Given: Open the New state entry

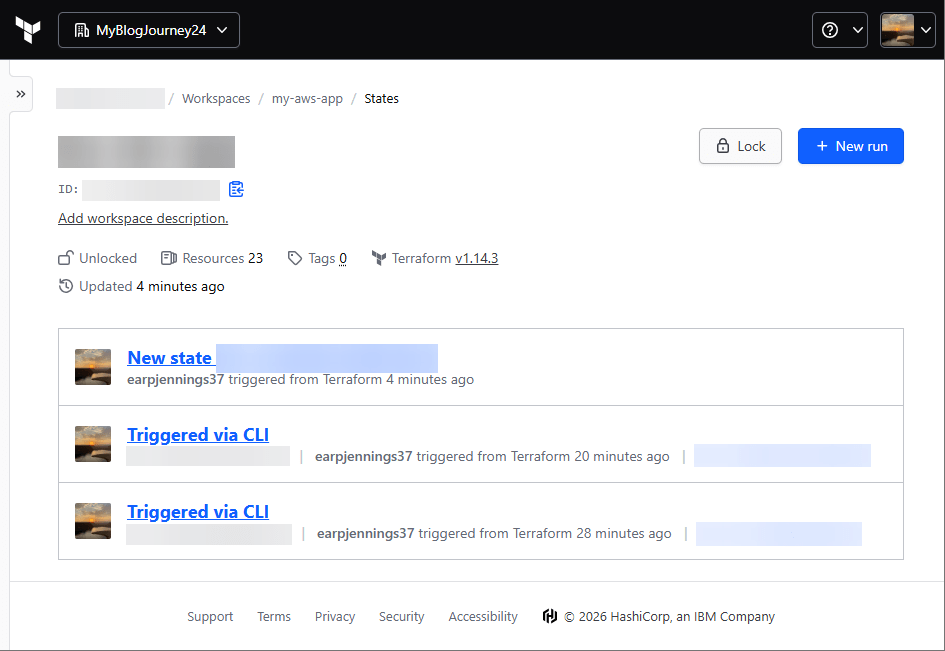Looking at the screenshot, I should [x=169, y=357].
